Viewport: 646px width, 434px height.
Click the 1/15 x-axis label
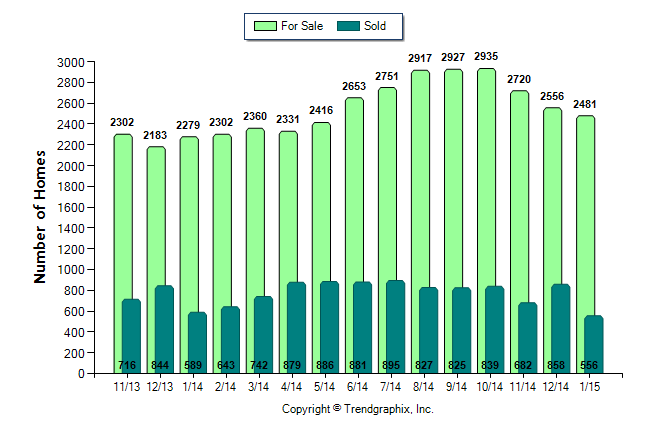tap(593, 386)
